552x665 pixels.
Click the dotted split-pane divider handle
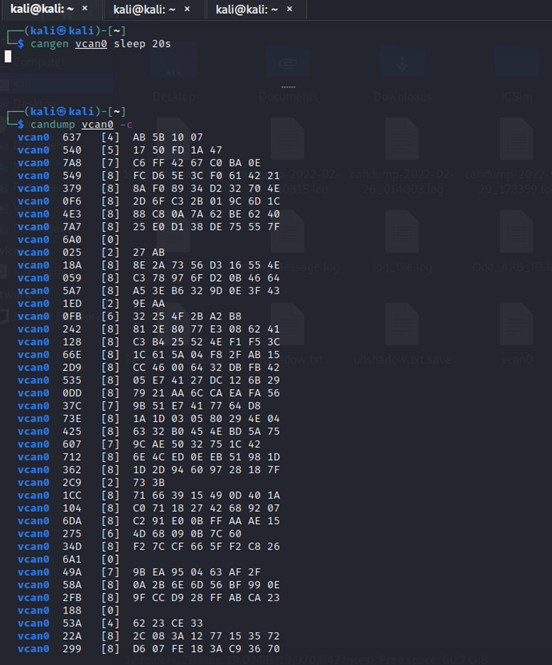point(288,87)
